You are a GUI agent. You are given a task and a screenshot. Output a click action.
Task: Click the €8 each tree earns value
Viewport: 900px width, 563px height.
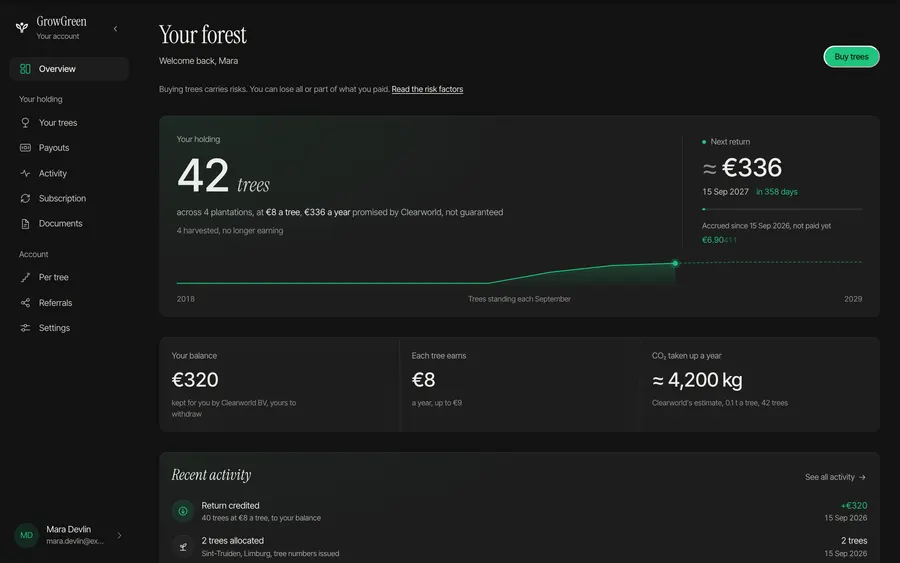coord(424,380)
